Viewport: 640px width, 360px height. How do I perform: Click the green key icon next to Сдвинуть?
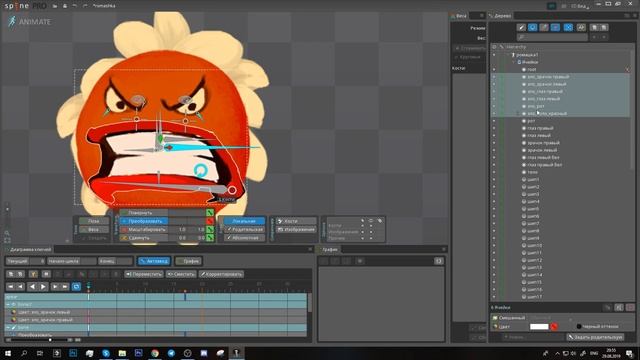pos(210,238)
